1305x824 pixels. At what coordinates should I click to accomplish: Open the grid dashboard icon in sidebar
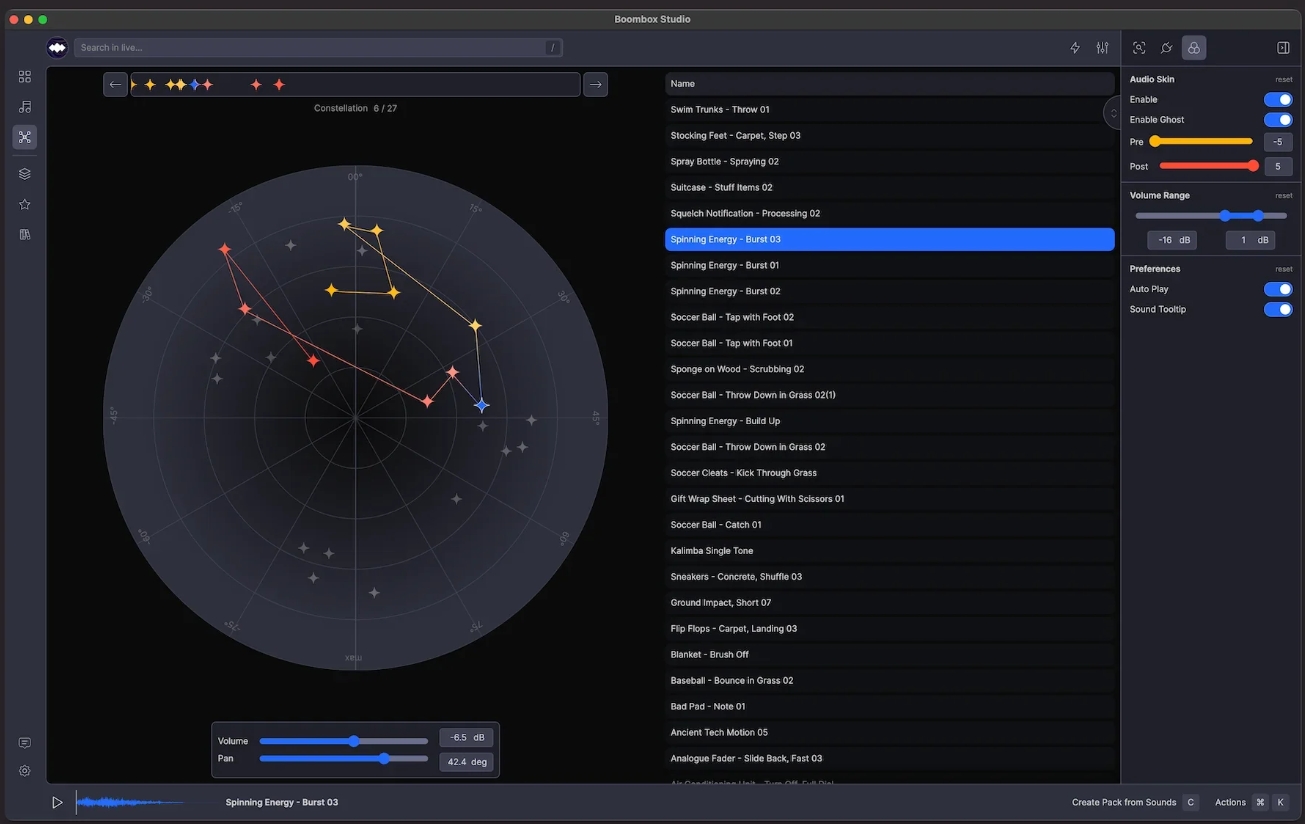pyautogui.click(x=25, y=77)
